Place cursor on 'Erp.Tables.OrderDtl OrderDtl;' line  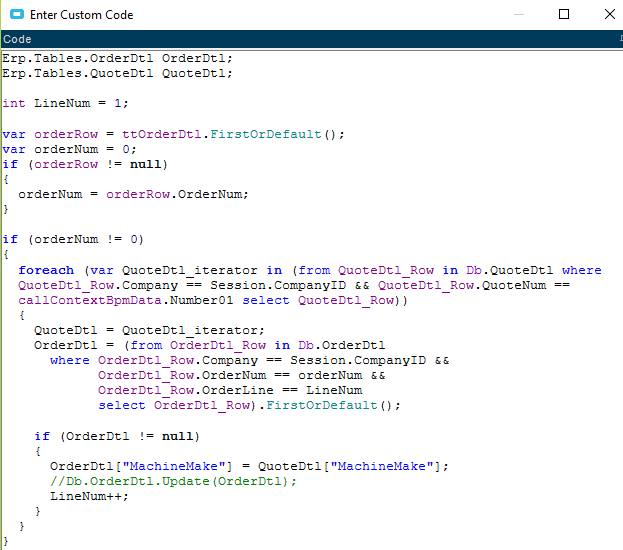(118, 58)
